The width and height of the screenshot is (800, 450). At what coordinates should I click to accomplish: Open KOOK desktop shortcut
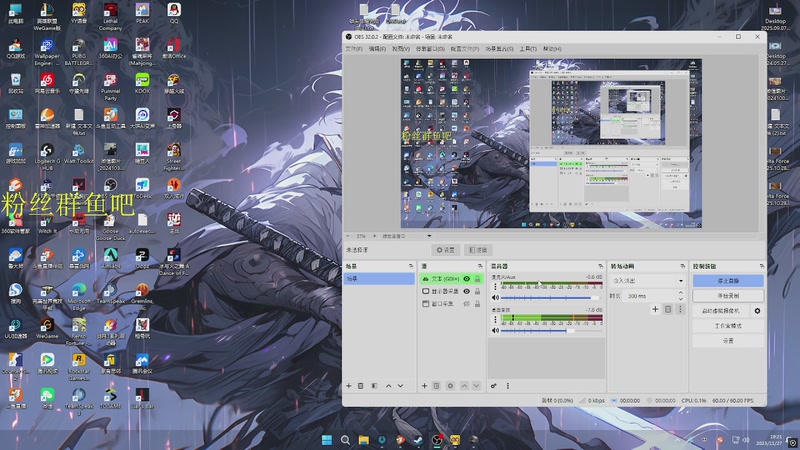pos(142,84)
